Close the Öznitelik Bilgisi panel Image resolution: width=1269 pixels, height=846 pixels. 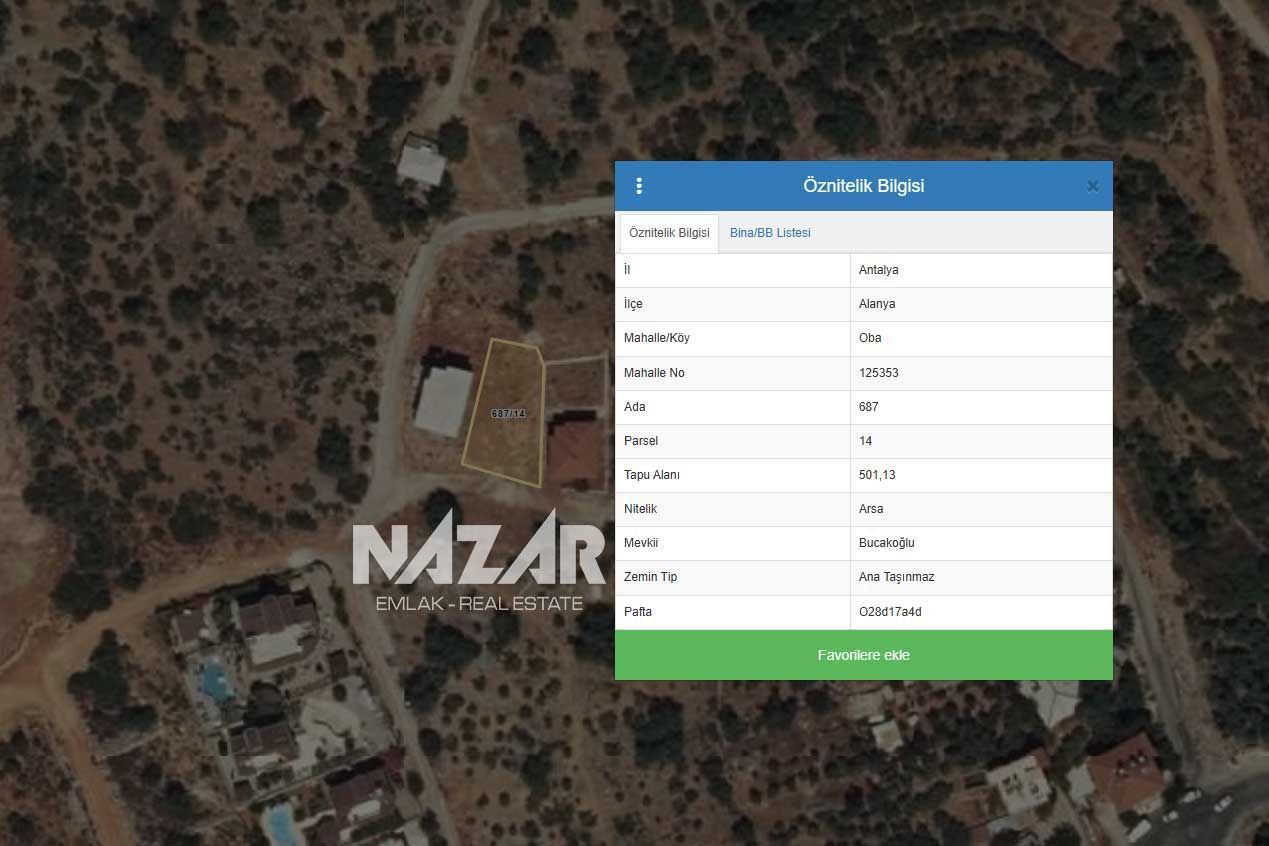[1092, 186]
